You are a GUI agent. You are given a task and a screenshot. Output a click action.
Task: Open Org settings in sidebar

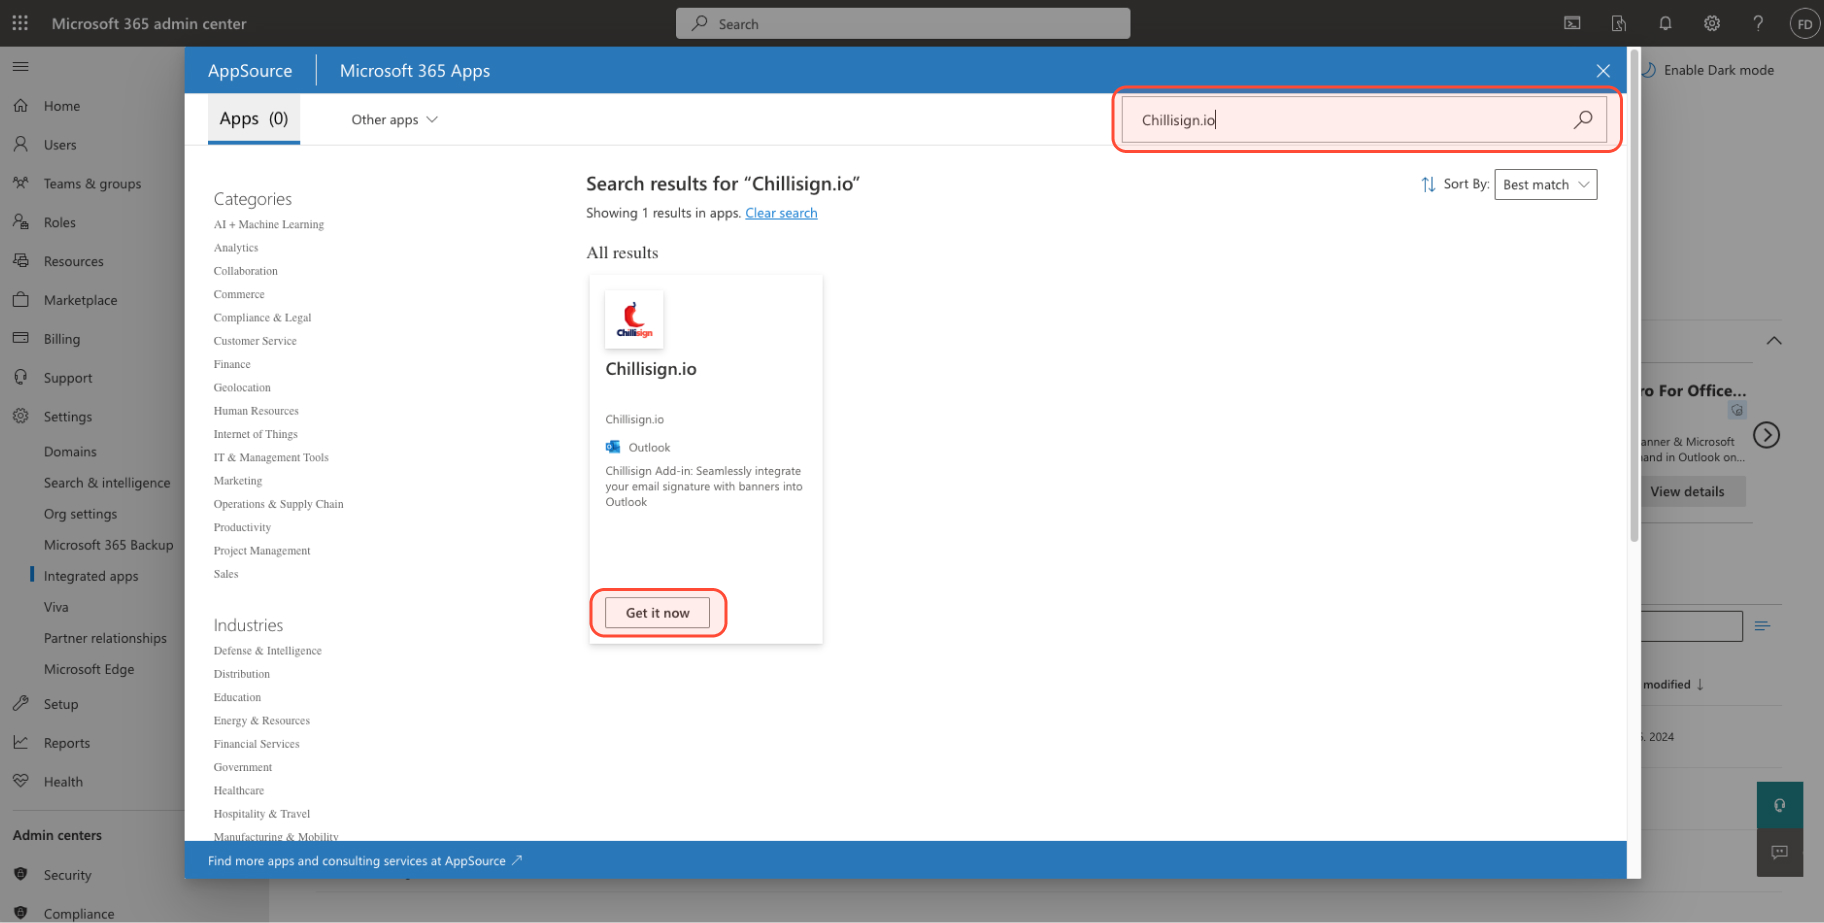80,514
